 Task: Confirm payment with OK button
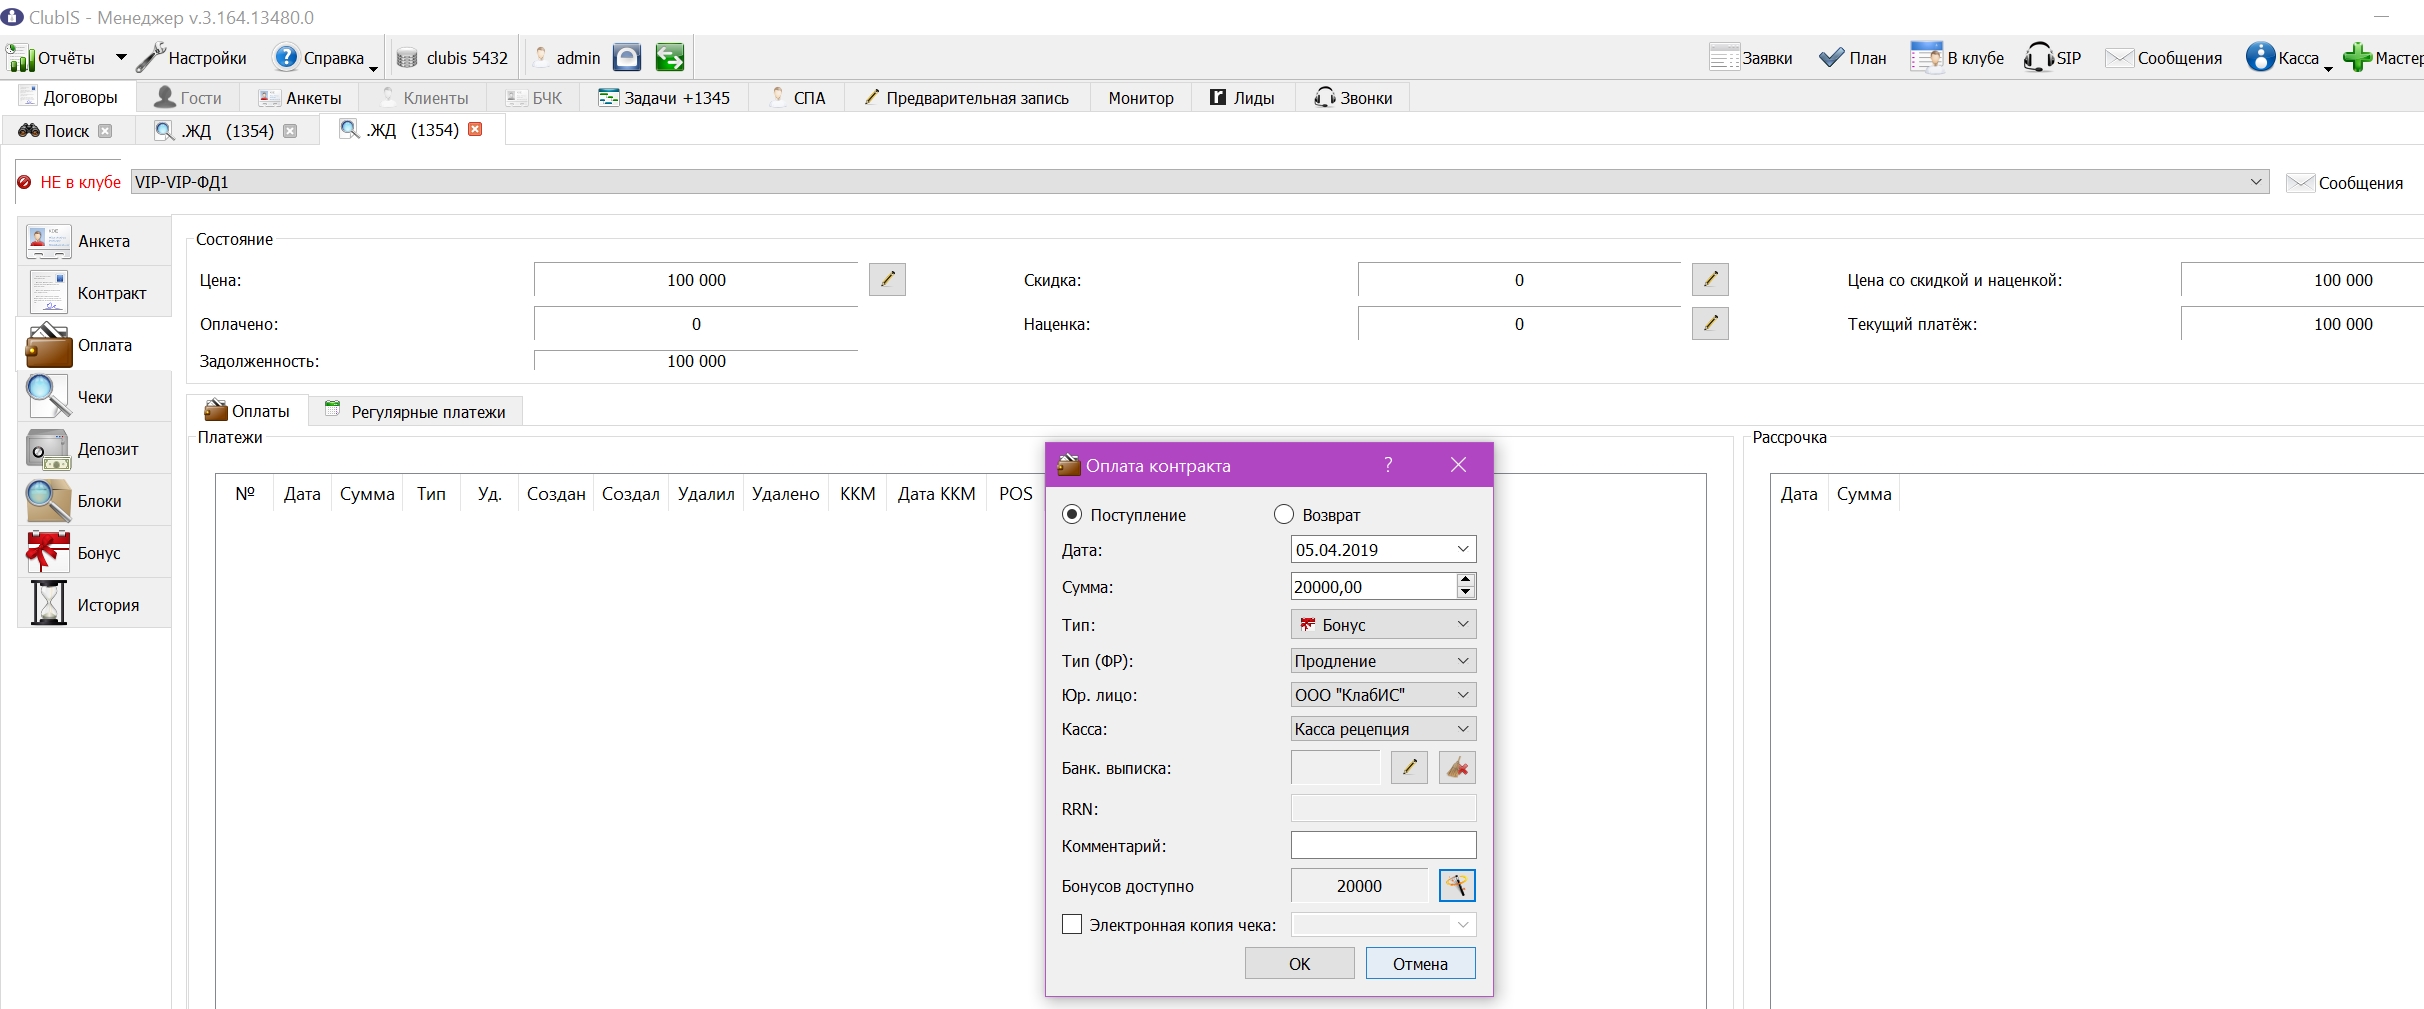click(1299, 963)
